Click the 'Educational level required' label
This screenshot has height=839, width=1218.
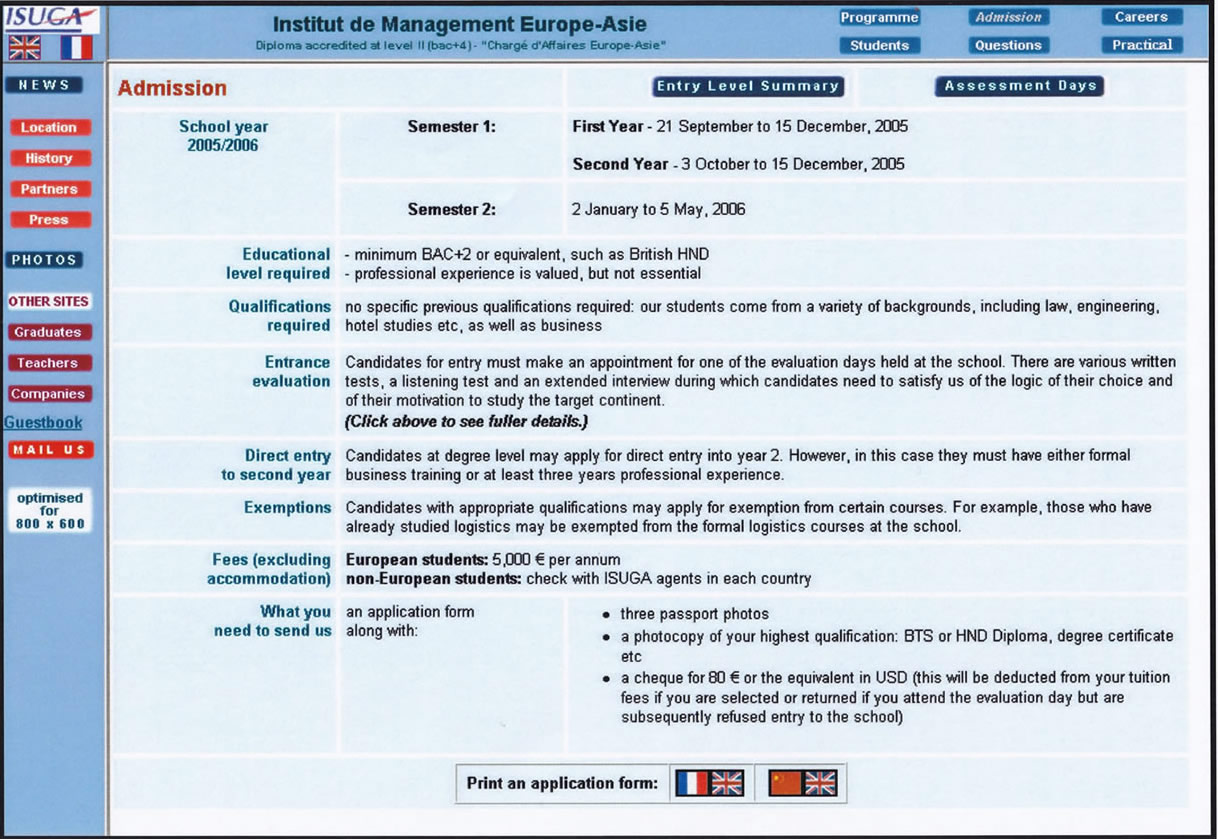click(278, 264)
